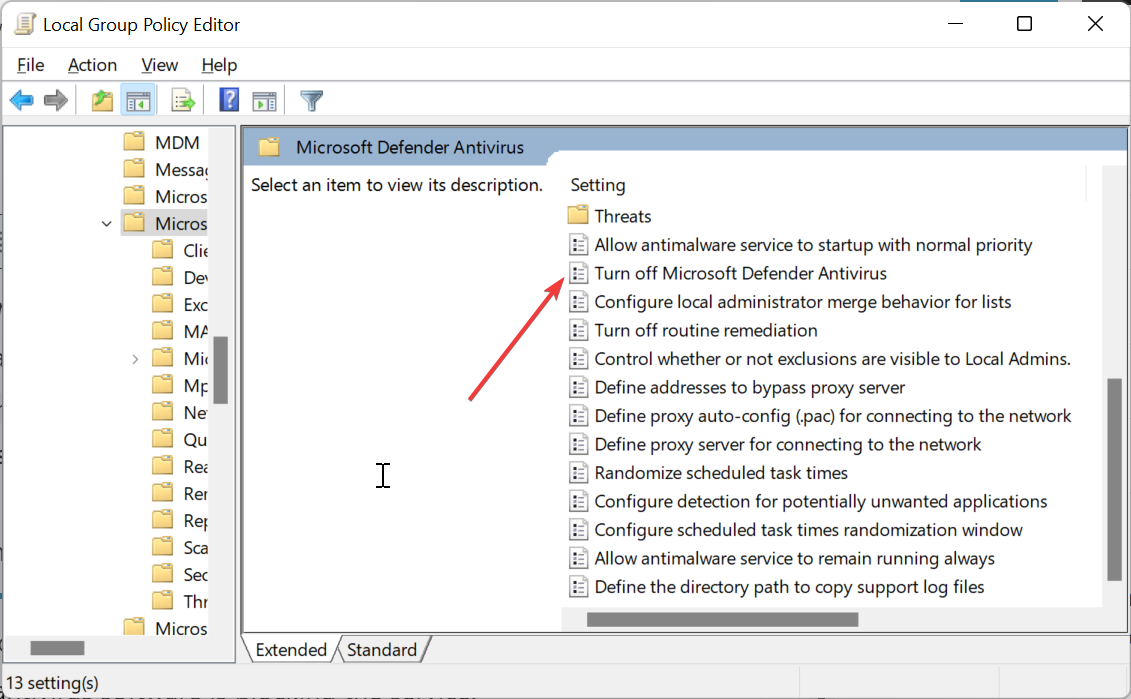1131x699 pixels.
Task: Click policy icon beside Turn off routine remediation
Action: click(x=578, y=330)
